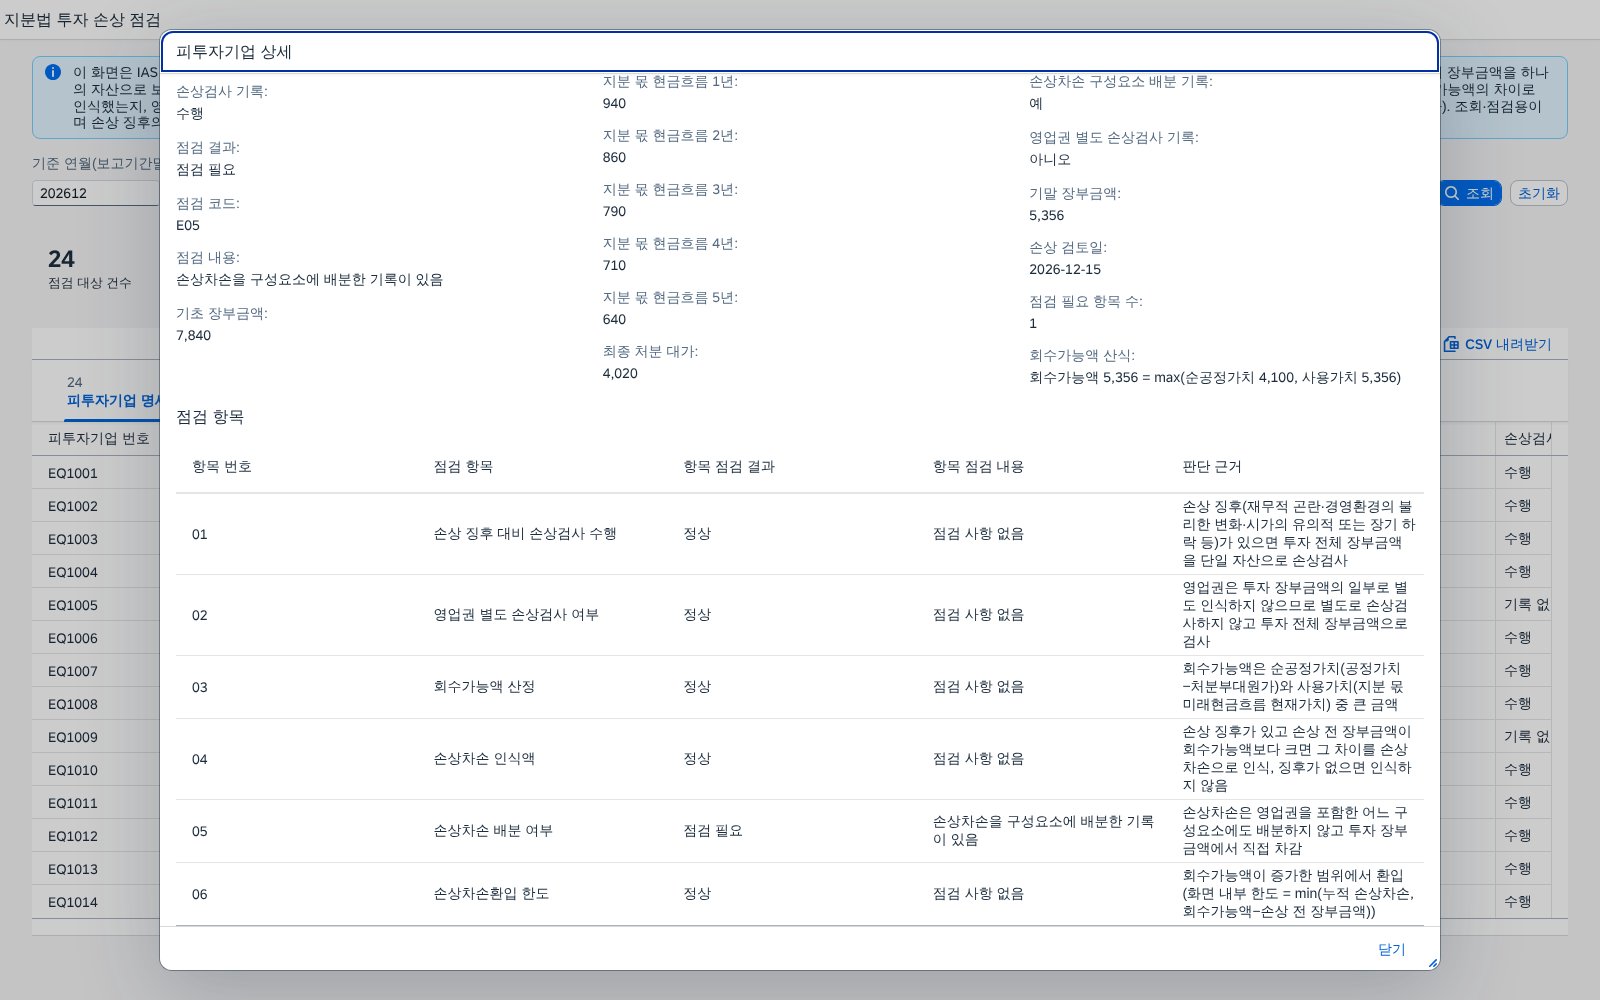Click the magnifier icon on 조회 button
The height and width of the screenshot is (1000, 1600).
tap(1452, 193)
